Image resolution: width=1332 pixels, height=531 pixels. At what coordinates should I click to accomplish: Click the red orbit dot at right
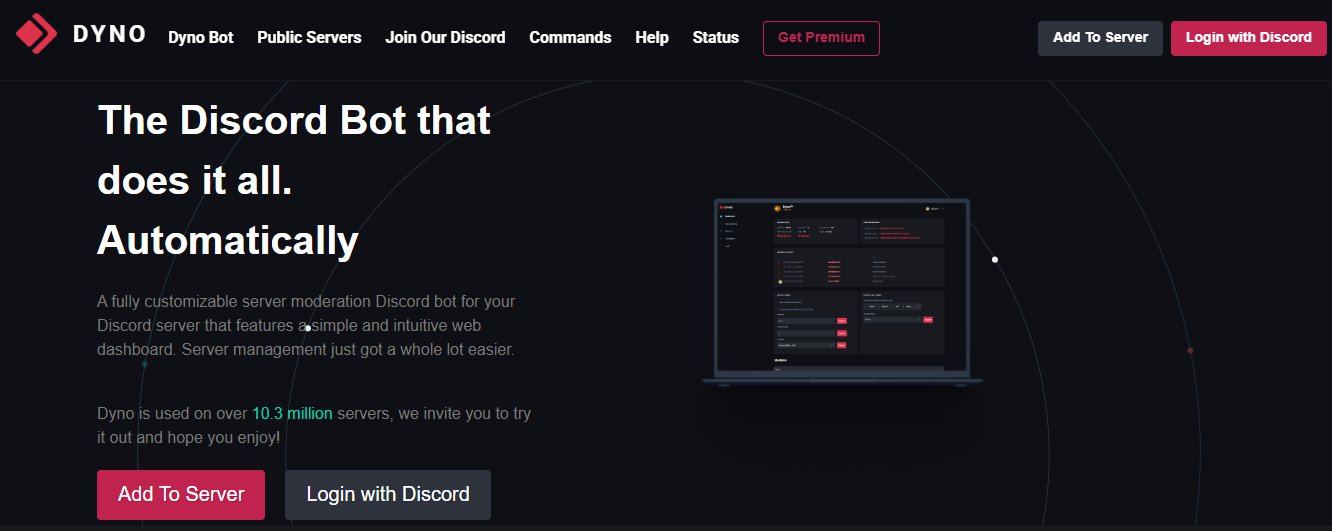click(1190, 350)
